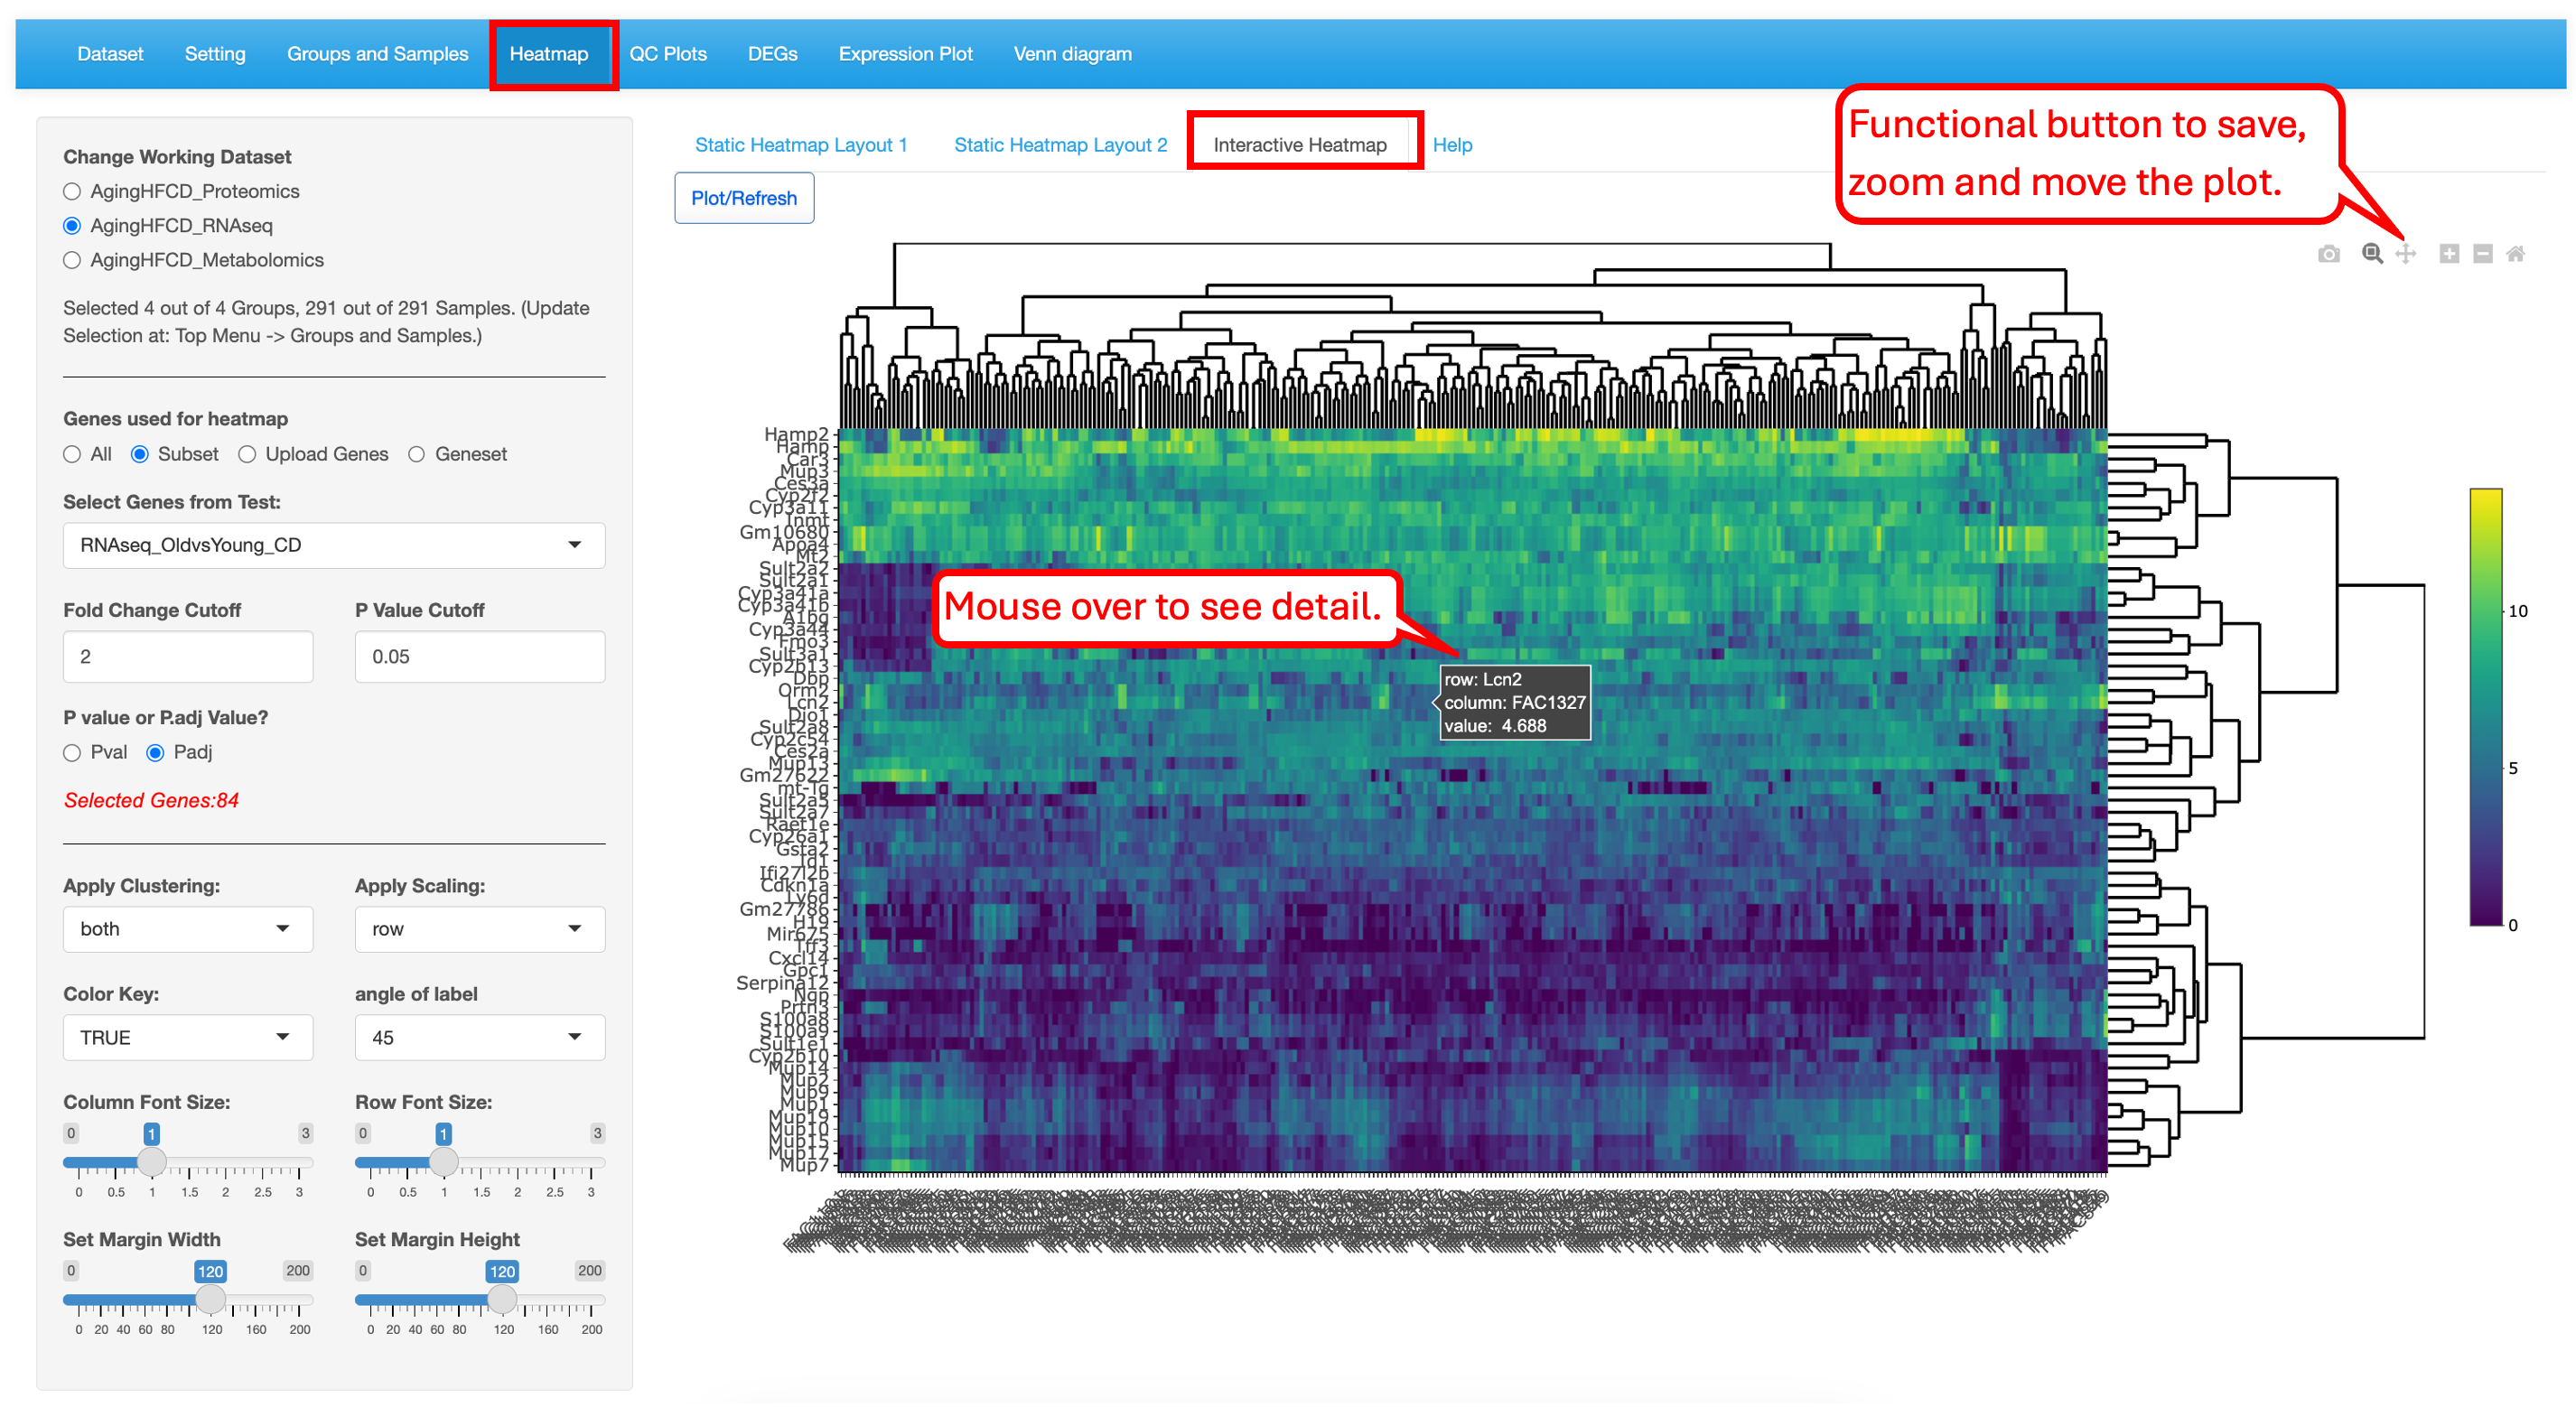Go to the QC Plots menu tab
The height and width of the screenshot is (1407, 2576).
click(668, 54)
